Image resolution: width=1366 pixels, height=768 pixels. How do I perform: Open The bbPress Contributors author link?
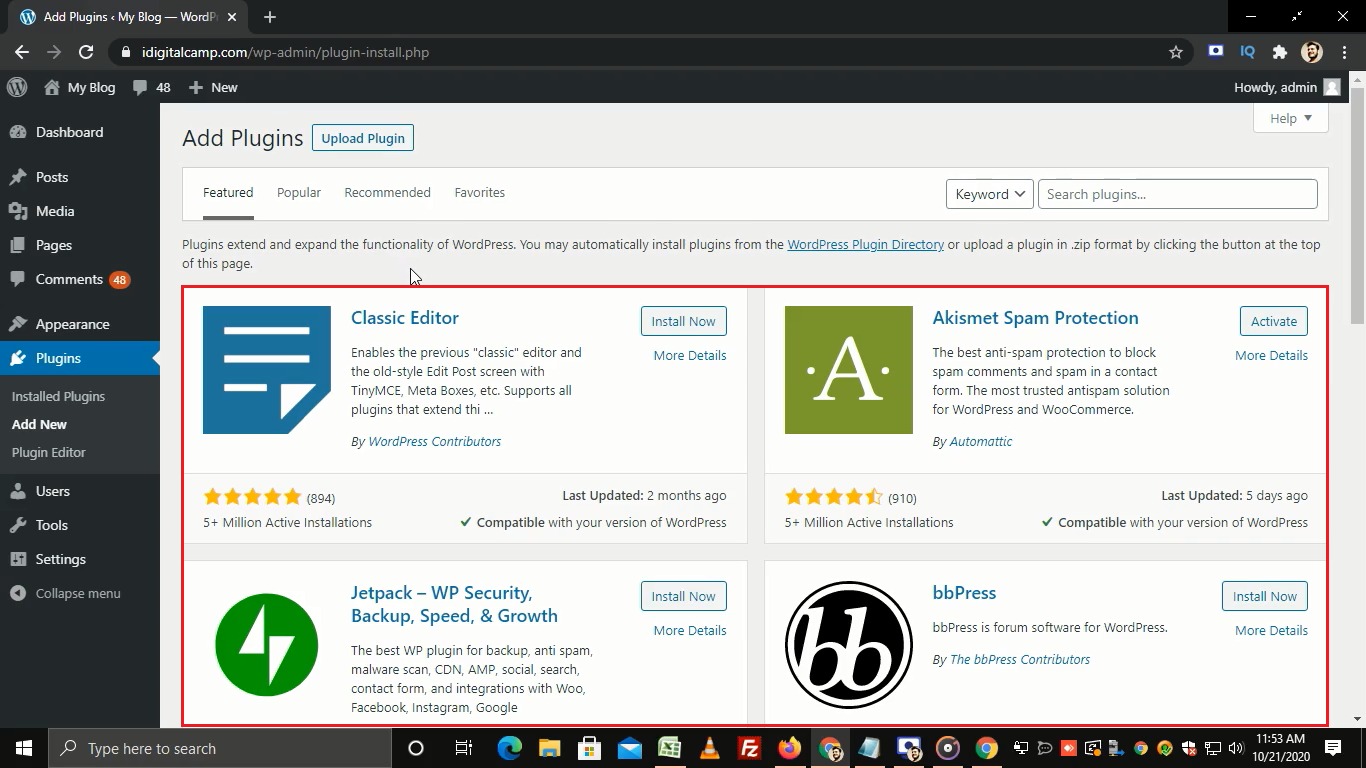click(1019, 659)
